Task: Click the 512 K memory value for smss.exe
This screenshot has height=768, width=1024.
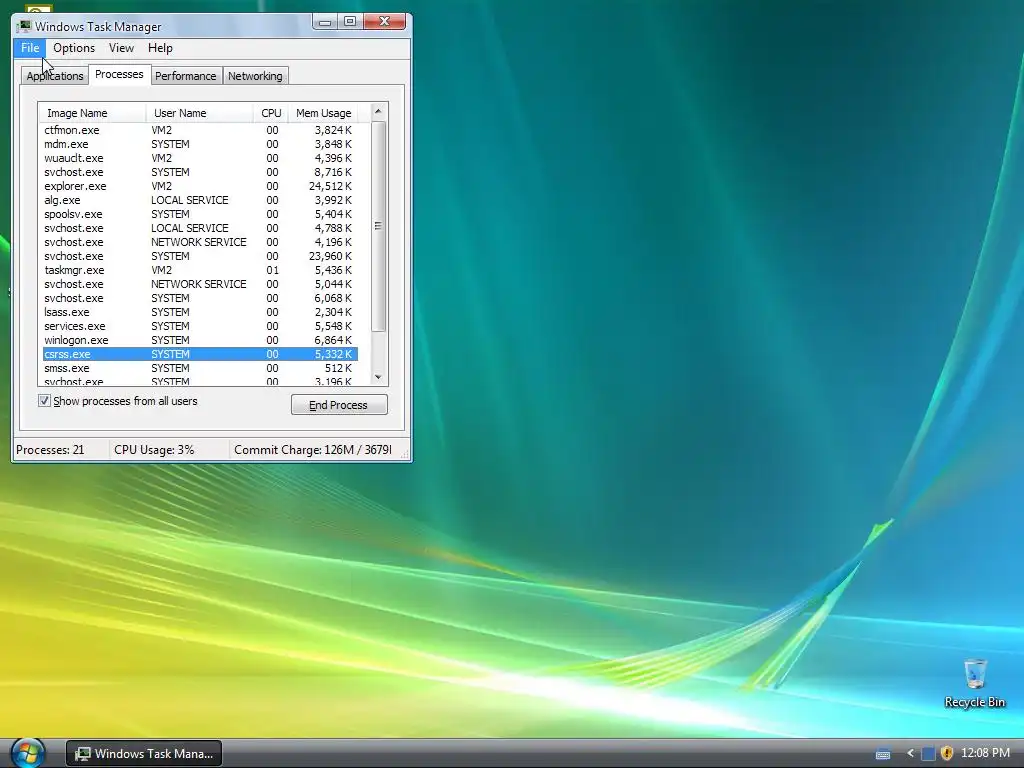Action: coord(338,369)
